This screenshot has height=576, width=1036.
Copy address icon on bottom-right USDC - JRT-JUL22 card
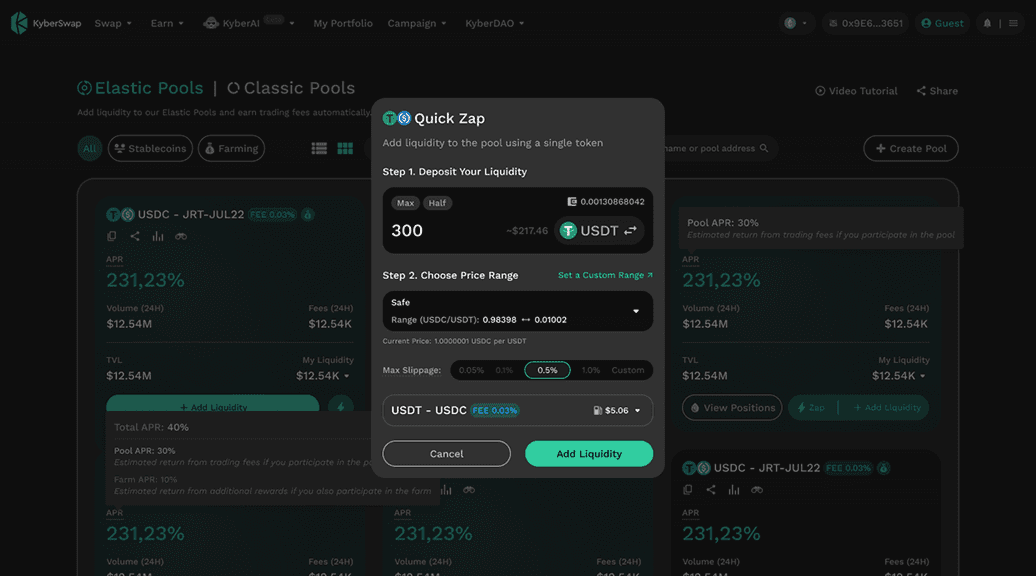coord(688,489)
